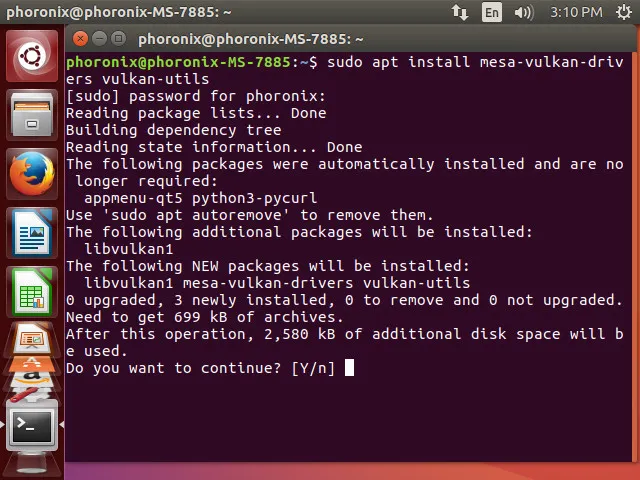Viewport: 640px width, 480px height.
Task: Click the terminal title bar text
Action: 251,39
